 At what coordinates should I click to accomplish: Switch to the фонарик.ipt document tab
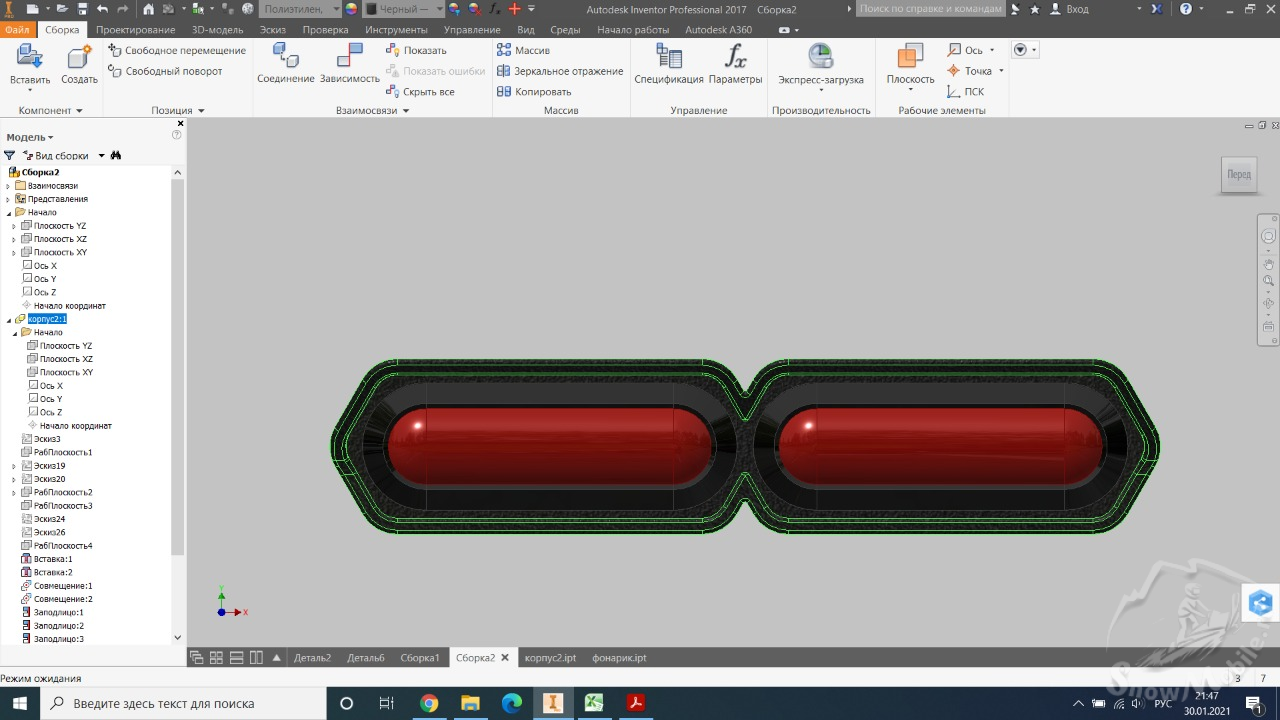[x=619, y=658]
